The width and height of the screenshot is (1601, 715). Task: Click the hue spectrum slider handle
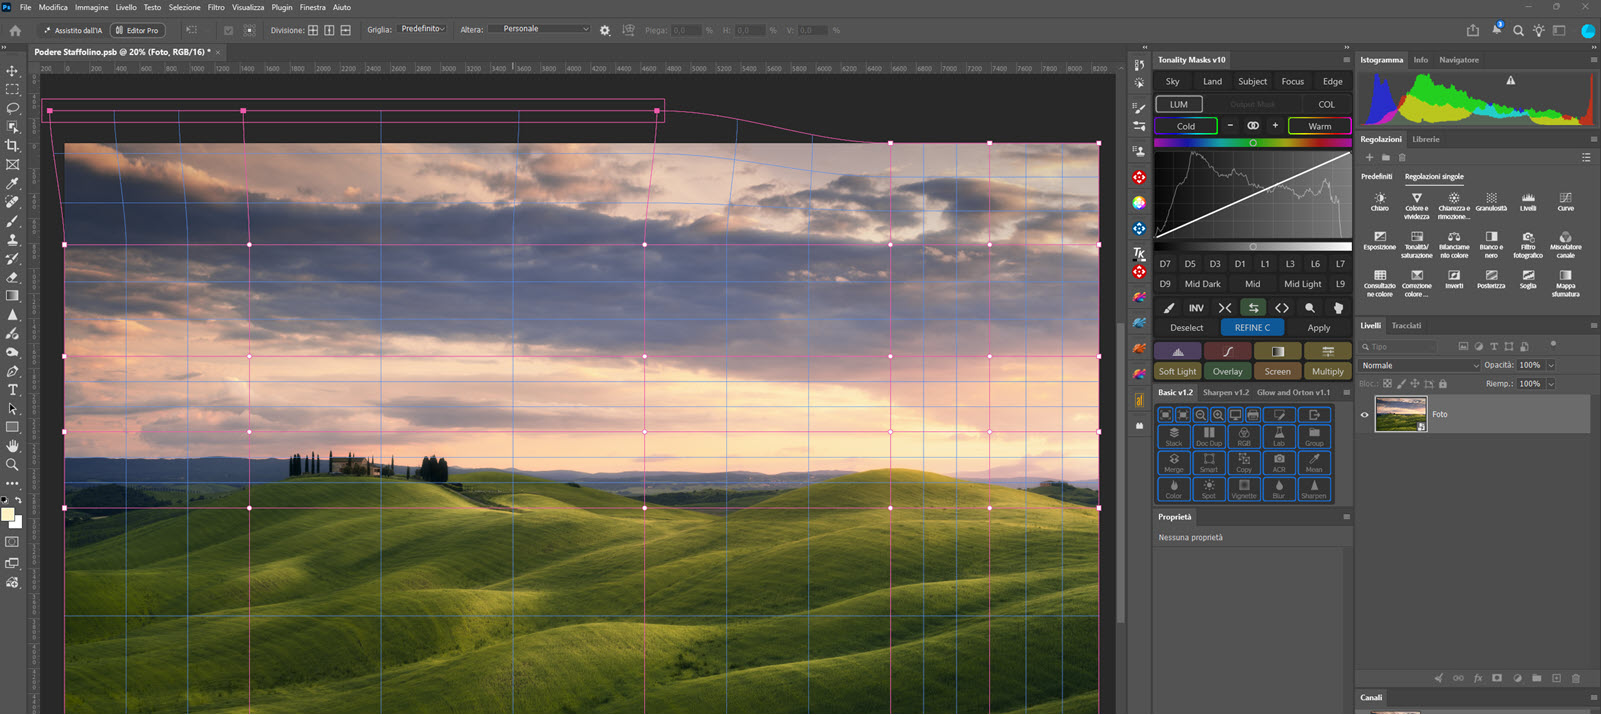1253,143
